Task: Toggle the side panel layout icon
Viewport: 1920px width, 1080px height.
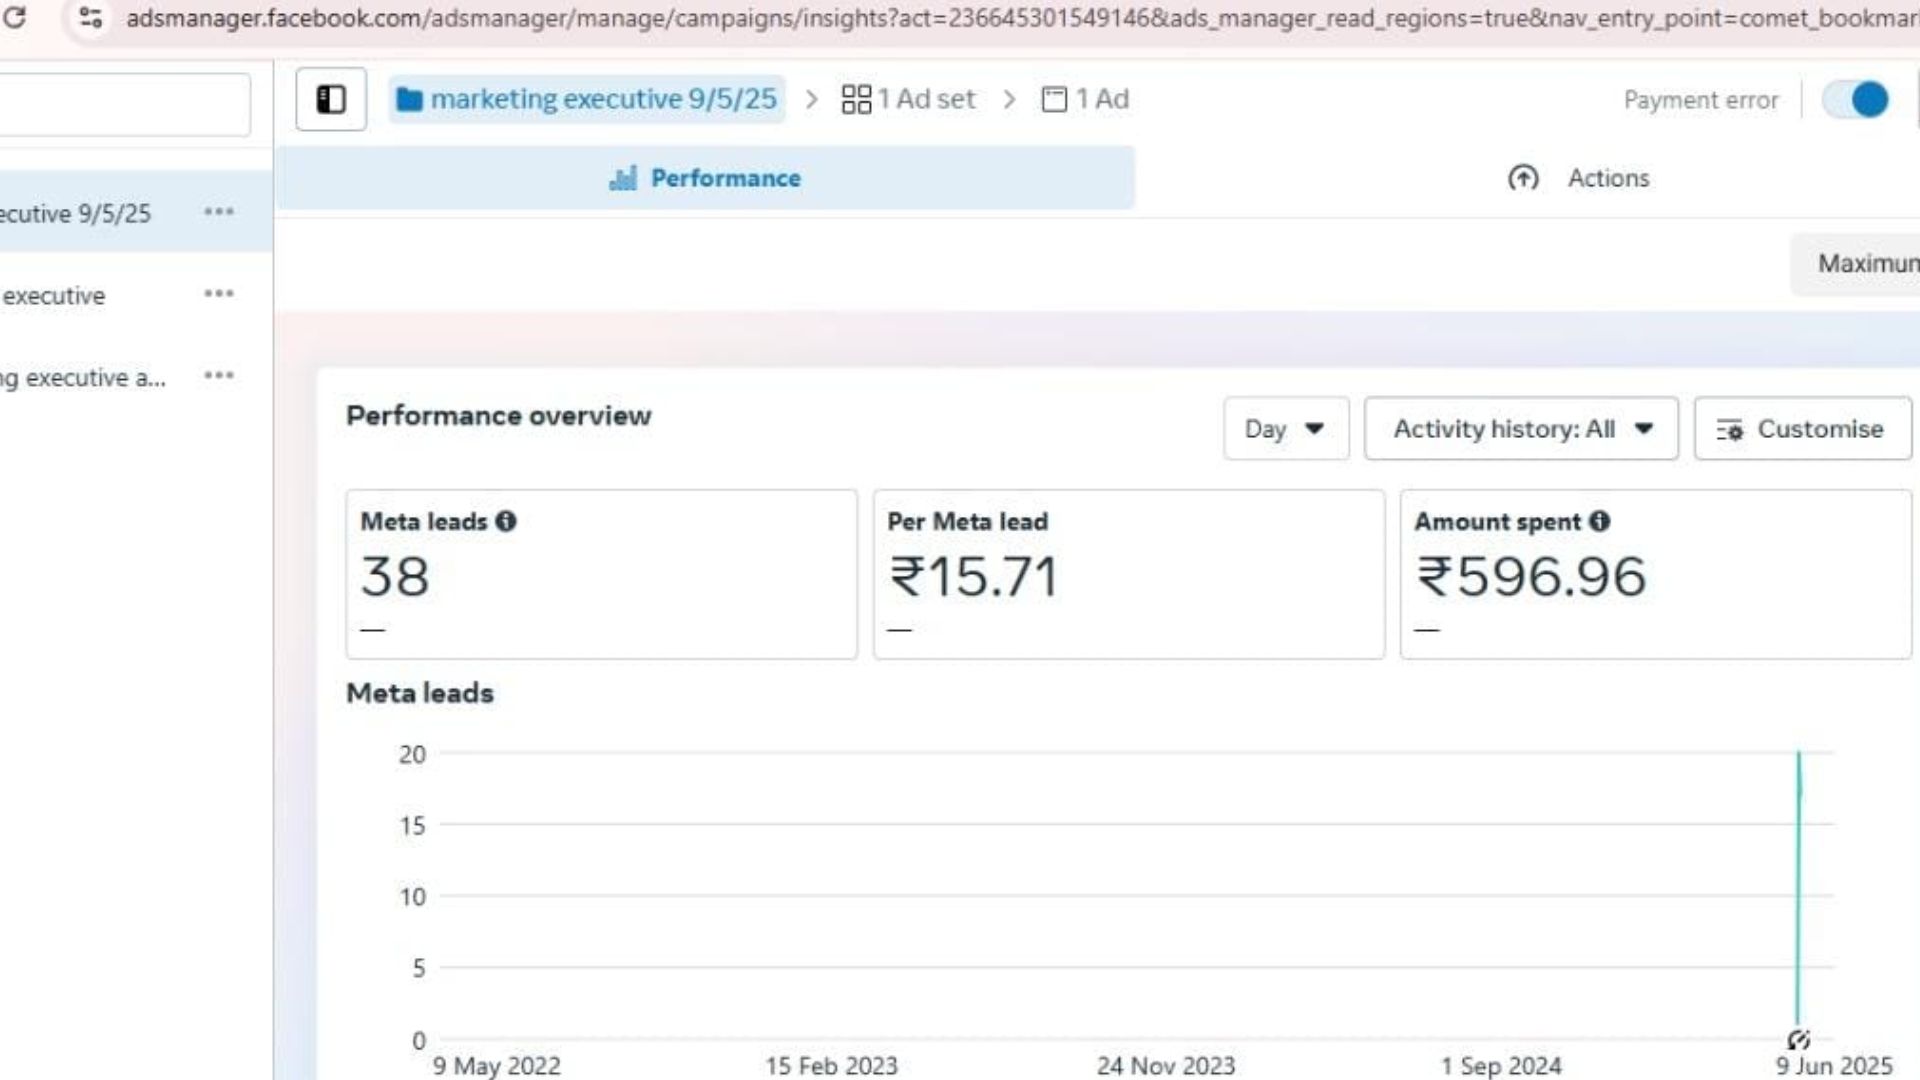Action: pos(331,99)
